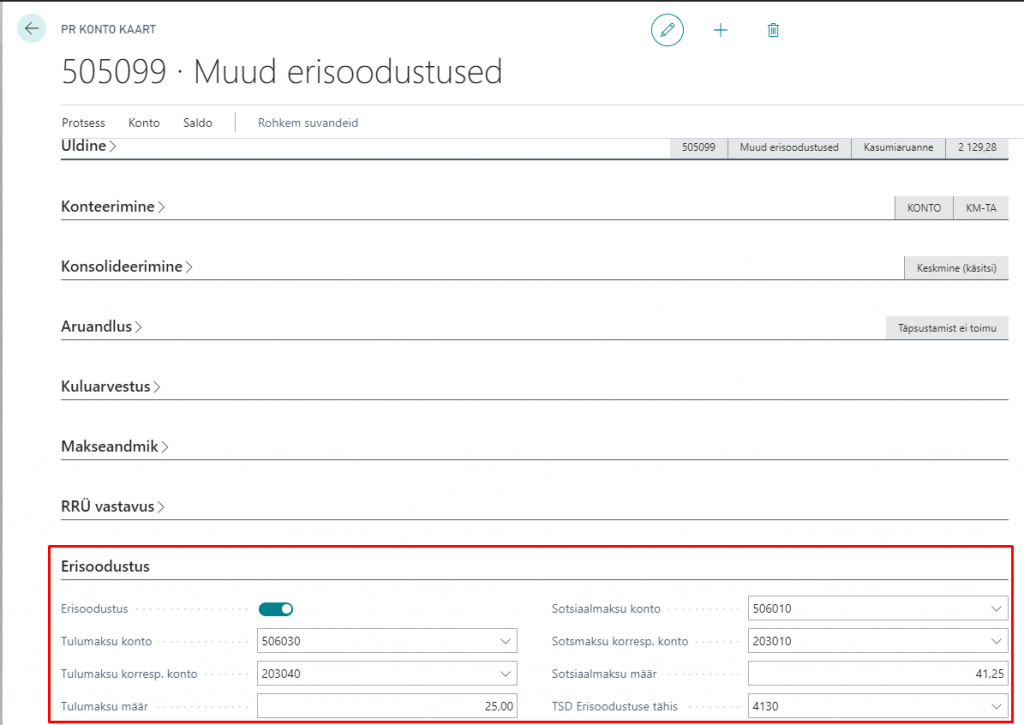Click the back arrow icon
Viewport: 1024px width, 725px height.
tap(32, 29)
